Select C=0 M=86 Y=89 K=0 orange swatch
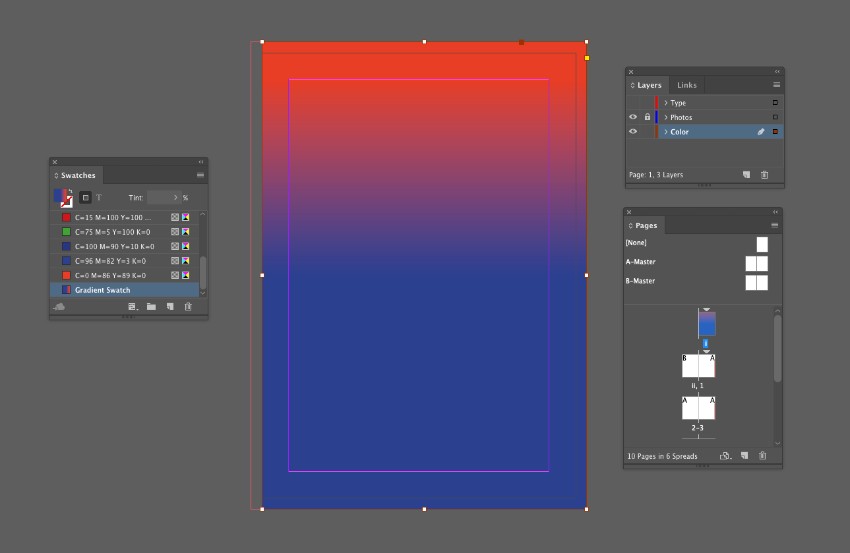The image size is (850, 553). point(125,275)
